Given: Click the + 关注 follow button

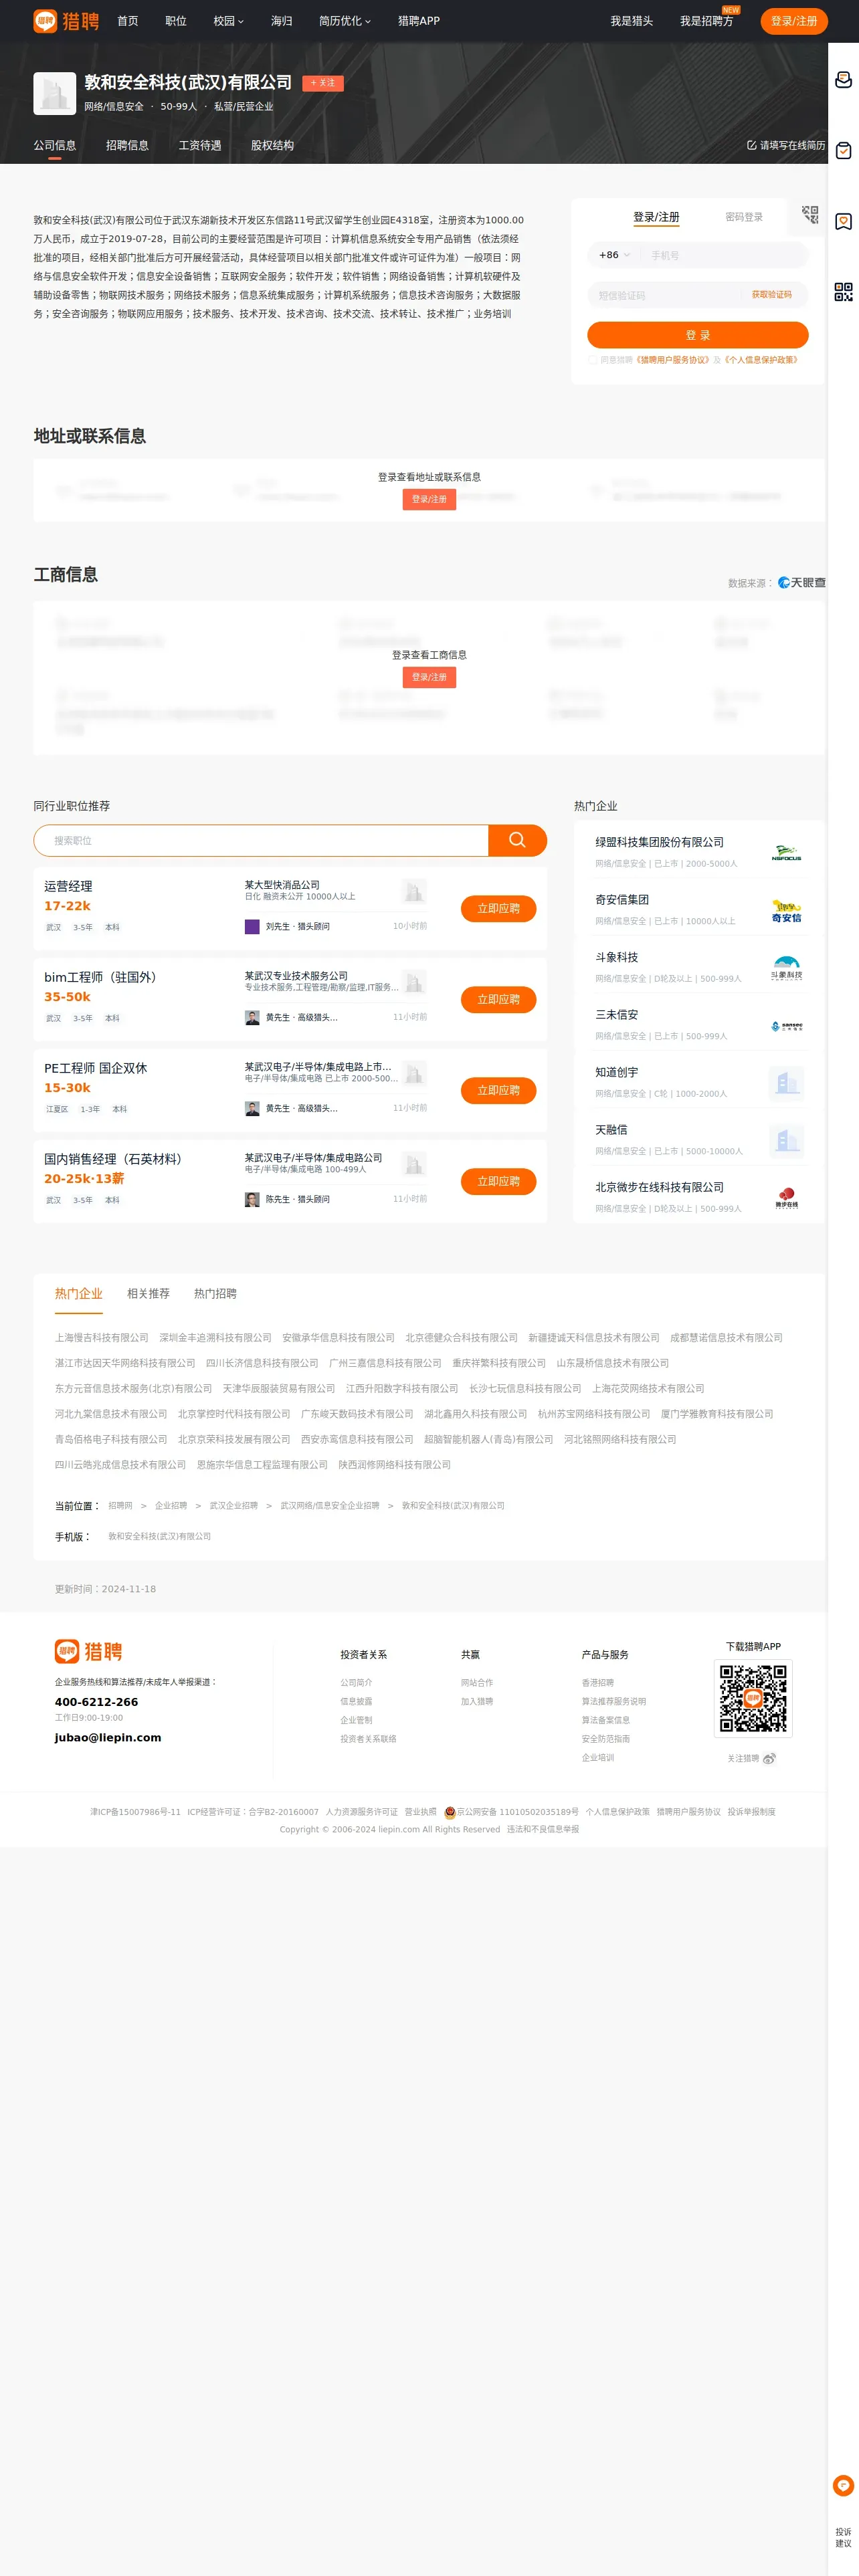Looking at the screenshot, I should tap(323, 83).
